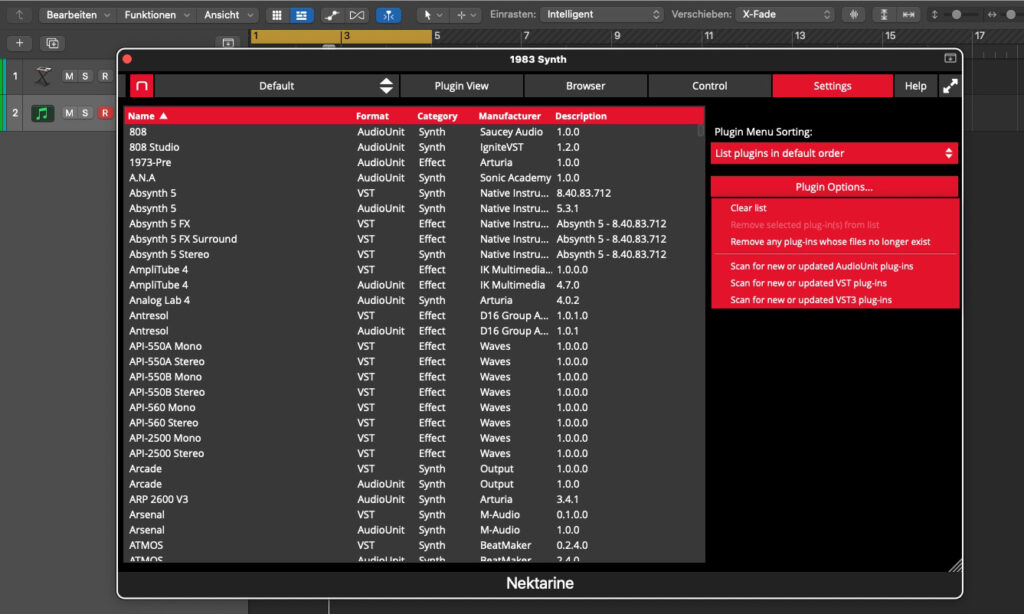Click the icon at plugin window's top-right corner
Viewport: 1024px width, 614px height.
pos(950,59)
